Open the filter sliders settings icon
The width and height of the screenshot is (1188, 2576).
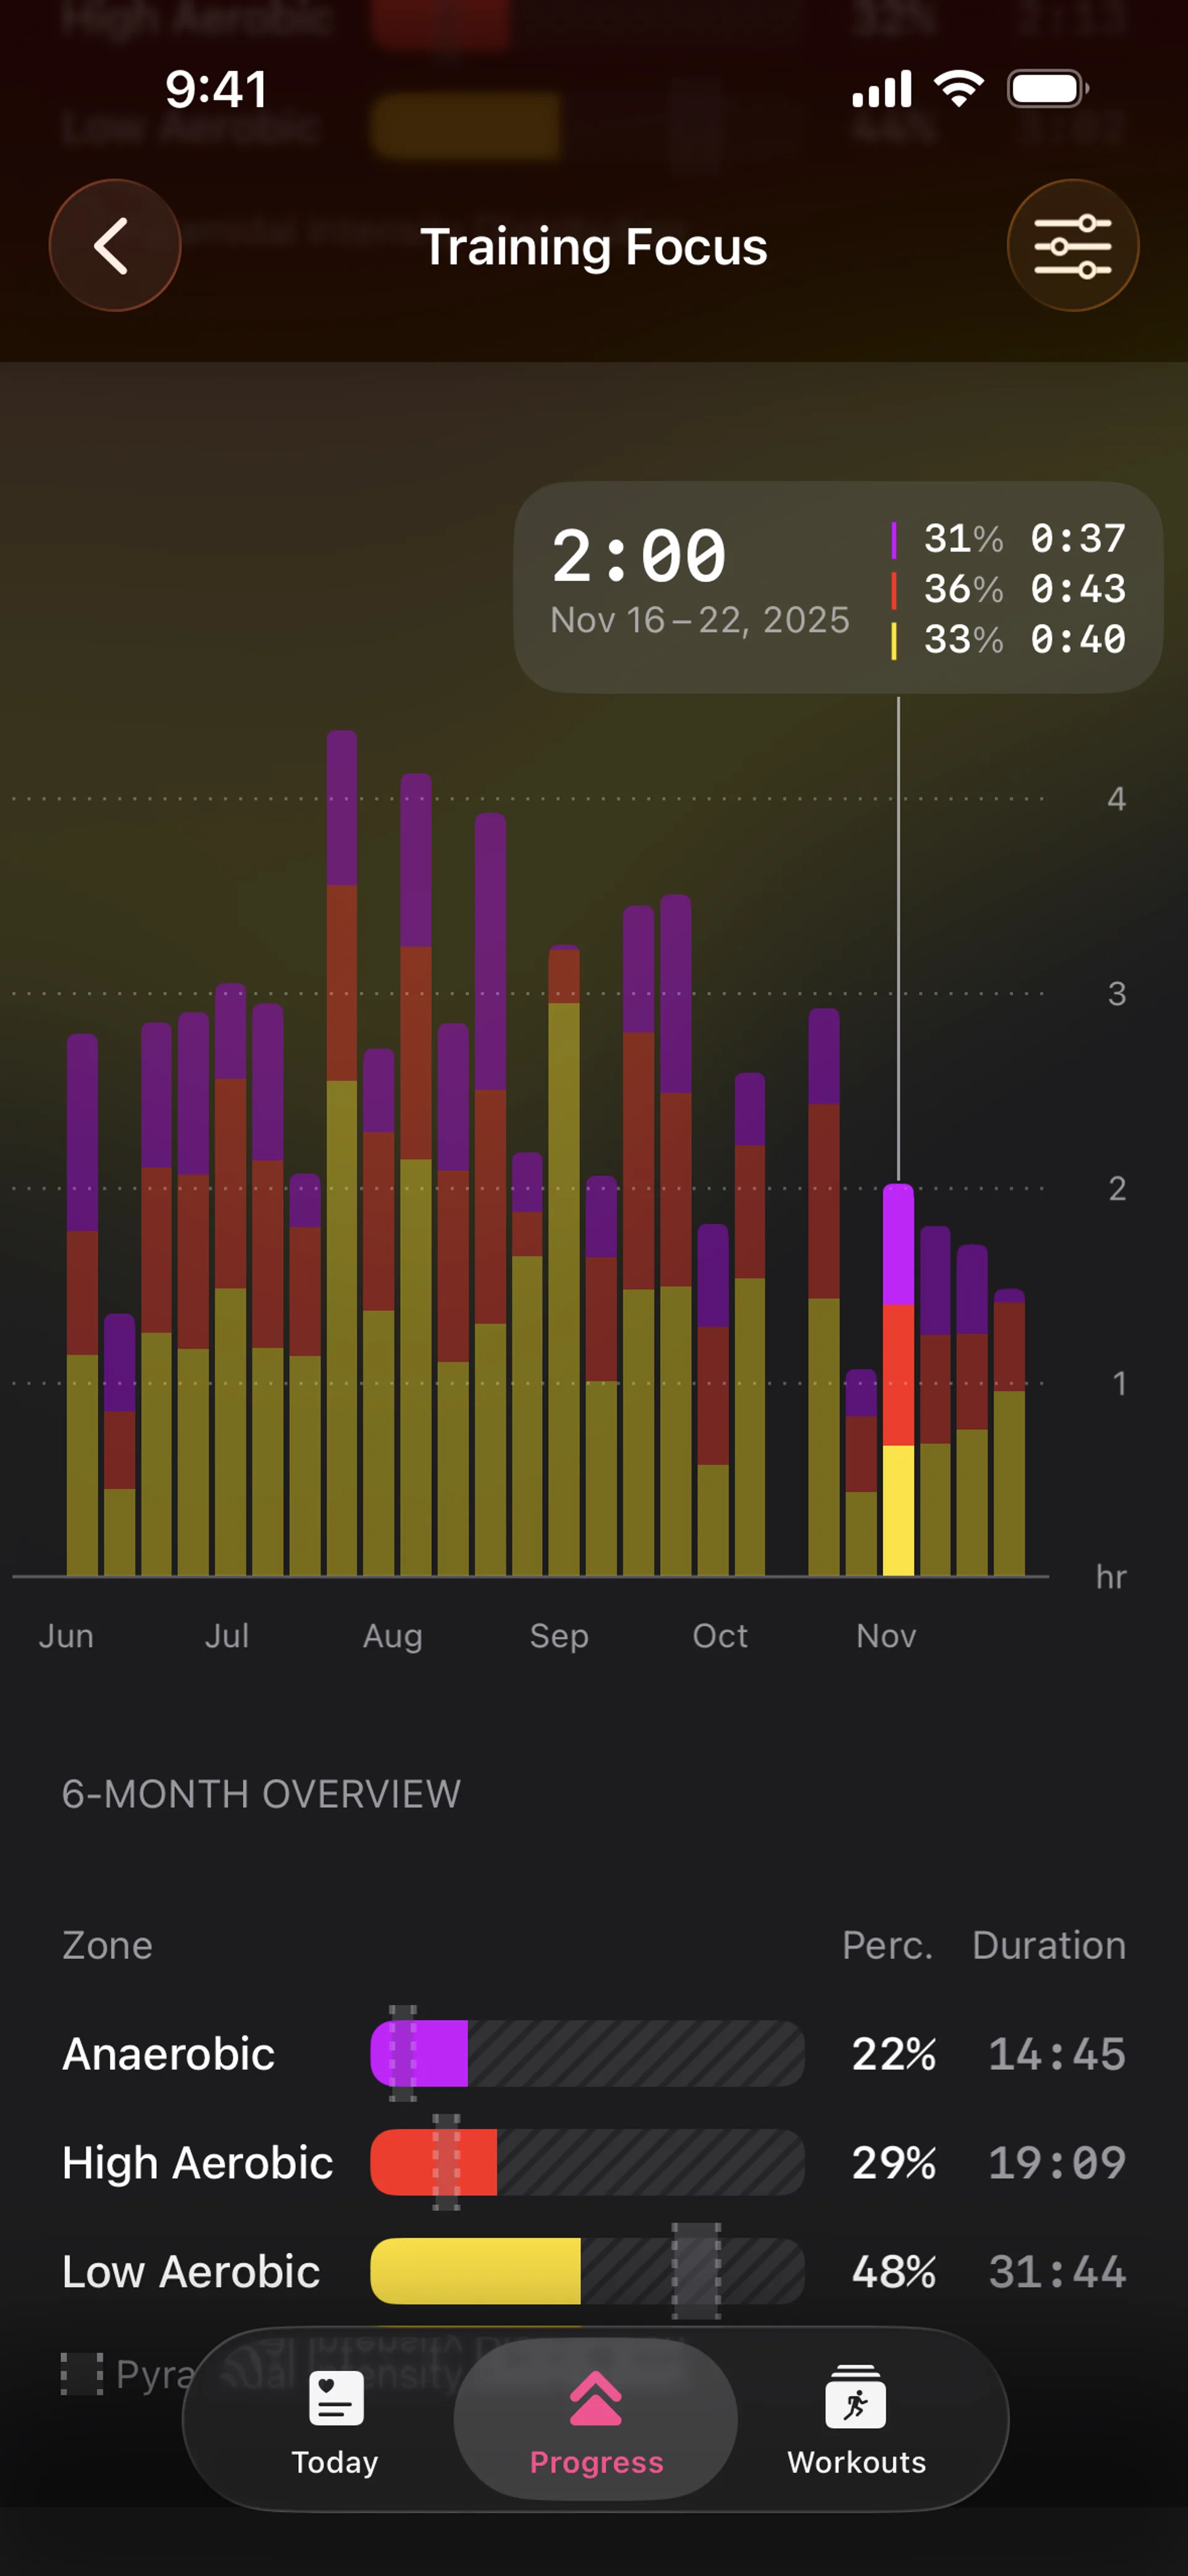click(1072, 245)
